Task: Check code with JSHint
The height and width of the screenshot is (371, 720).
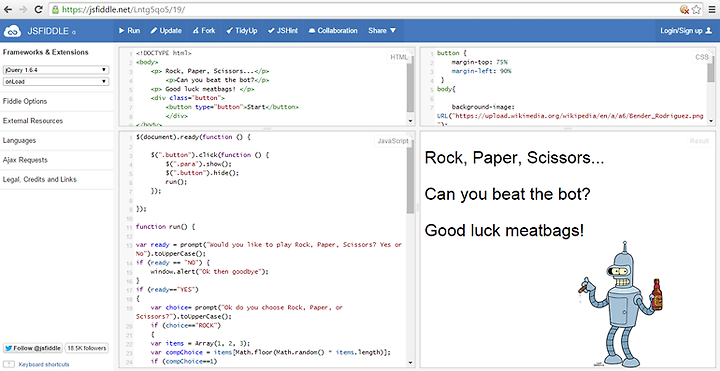Action: point(282,31)
